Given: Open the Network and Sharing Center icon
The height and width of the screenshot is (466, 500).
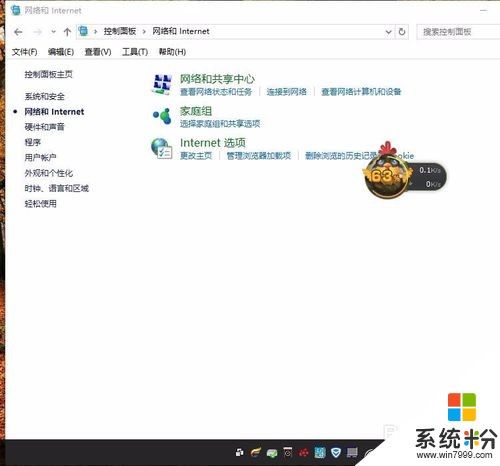Looking at the screenshot, I should tap(162, 84).
